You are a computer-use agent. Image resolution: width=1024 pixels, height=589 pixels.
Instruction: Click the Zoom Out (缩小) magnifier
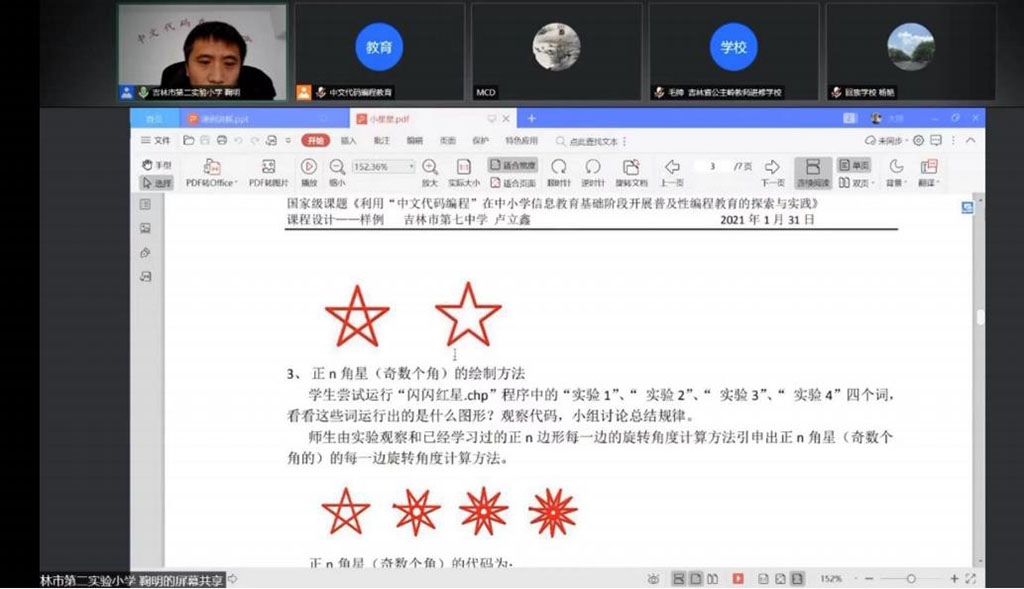click(337, 172)
